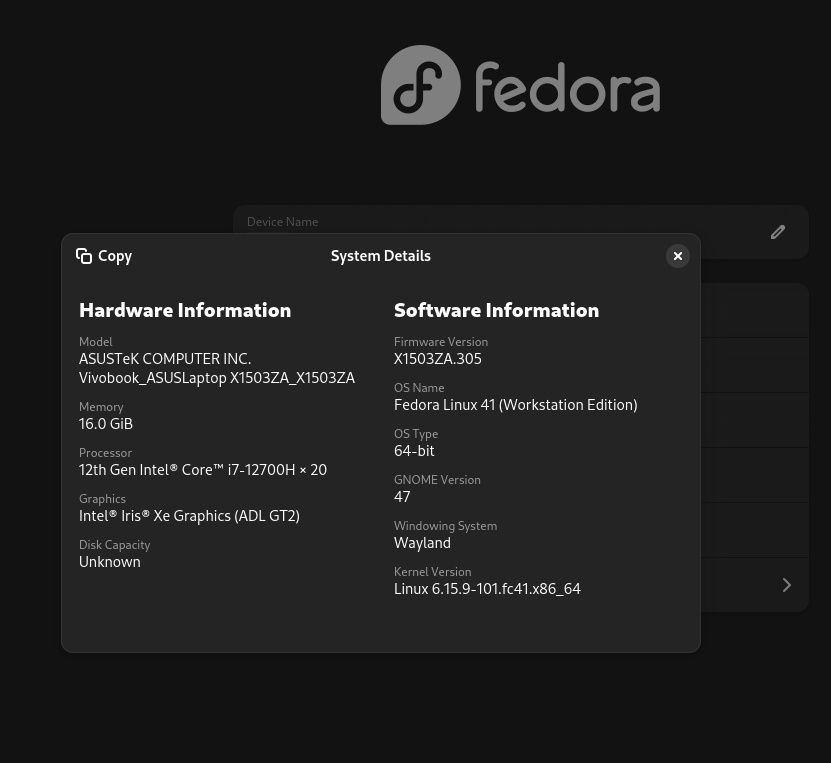
Task: Click the OS Type label
Action: [x=416, y=434]
